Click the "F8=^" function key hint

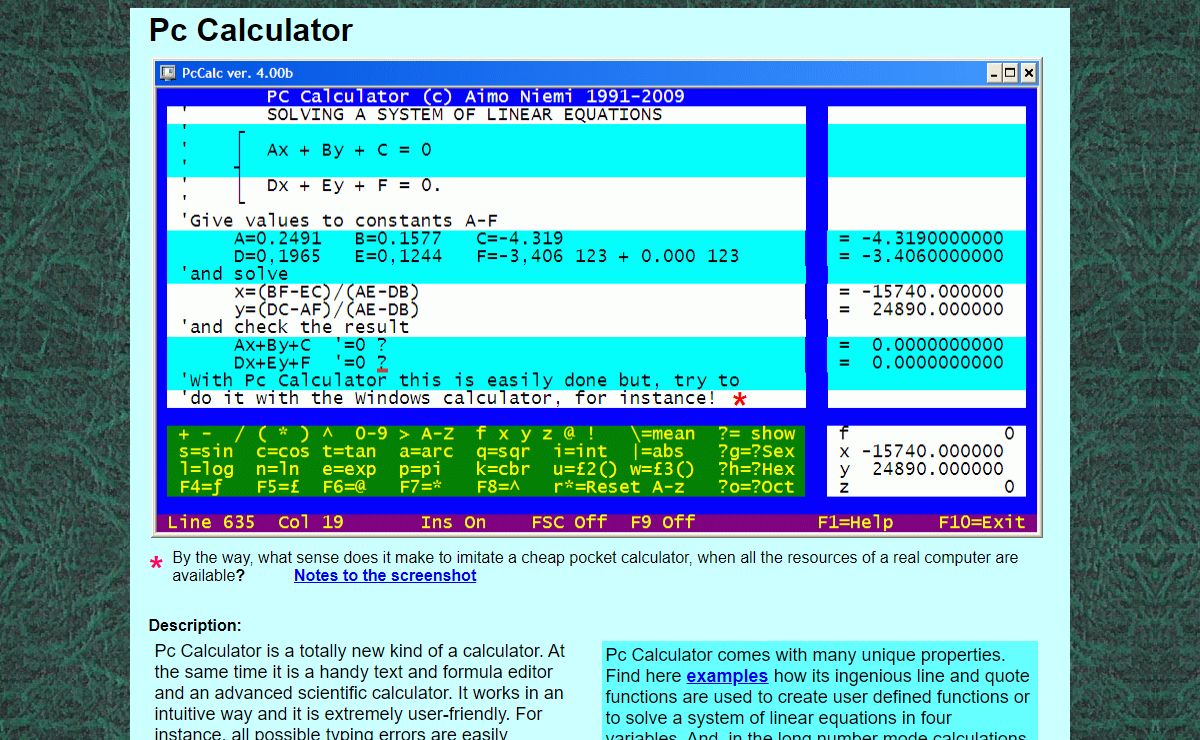click(497, 488)
